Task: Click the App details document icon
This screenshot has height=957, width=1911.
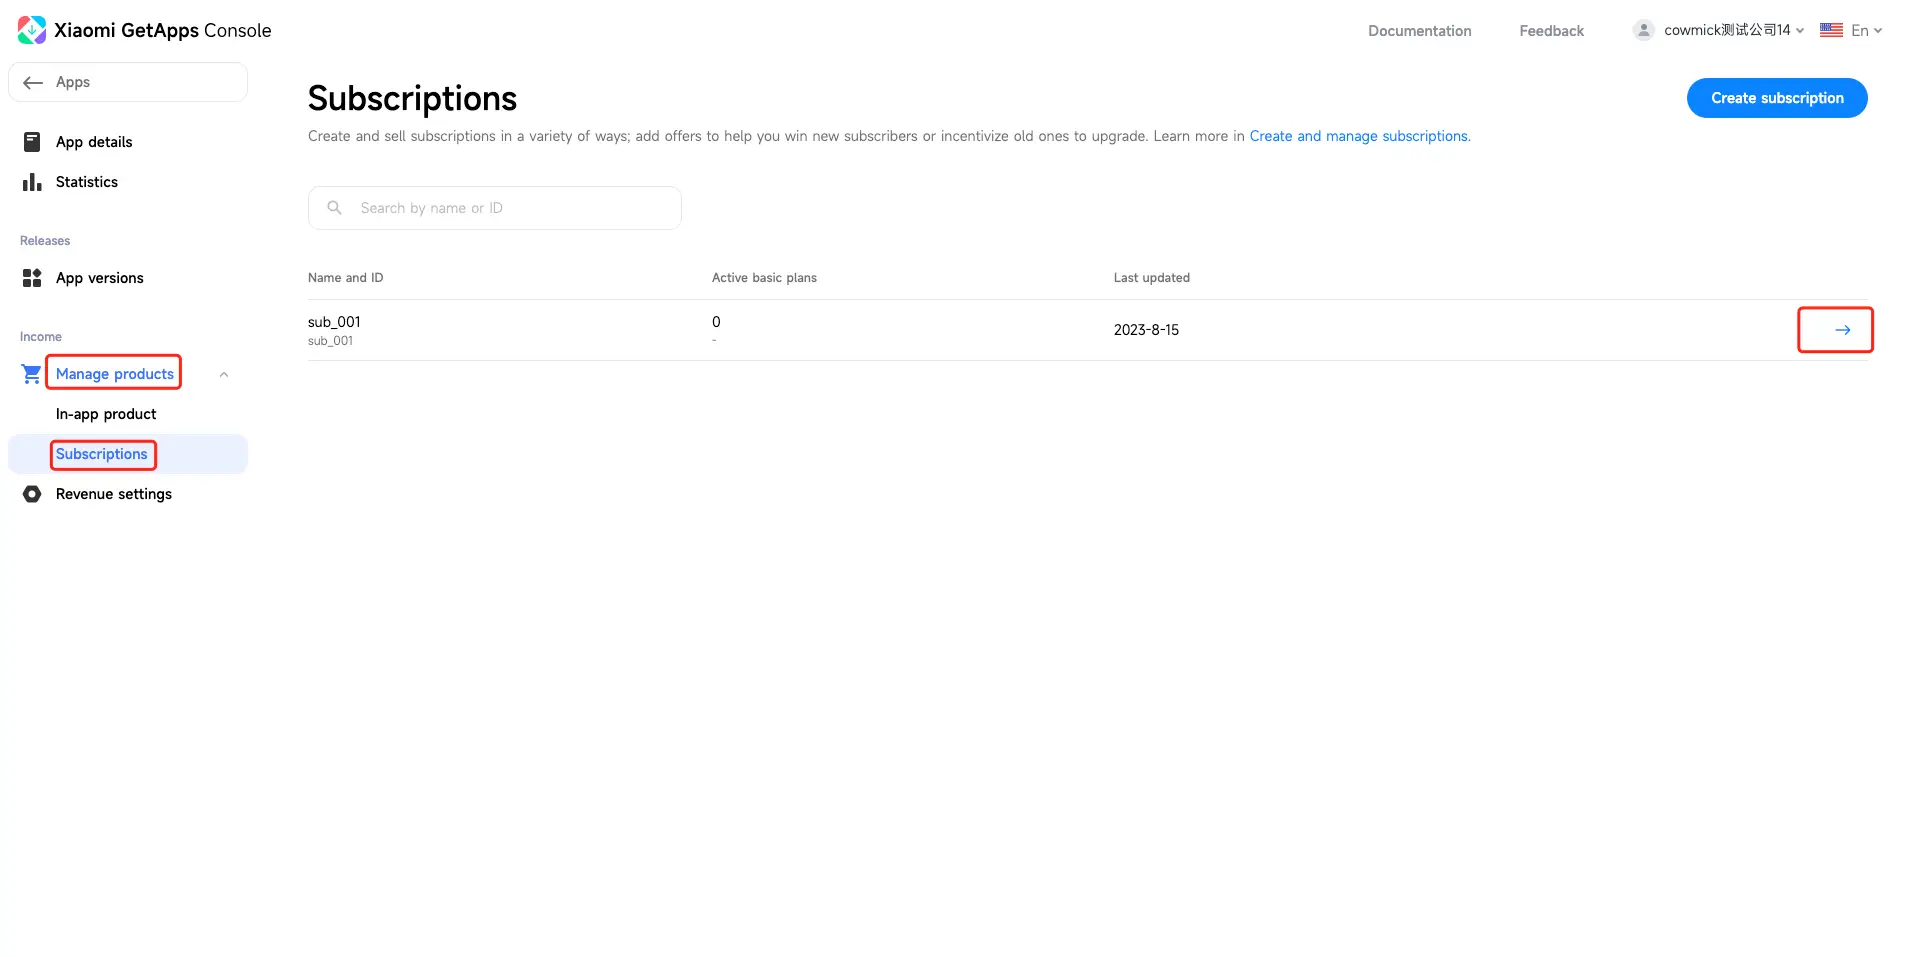Action: [x=32, y=142]
